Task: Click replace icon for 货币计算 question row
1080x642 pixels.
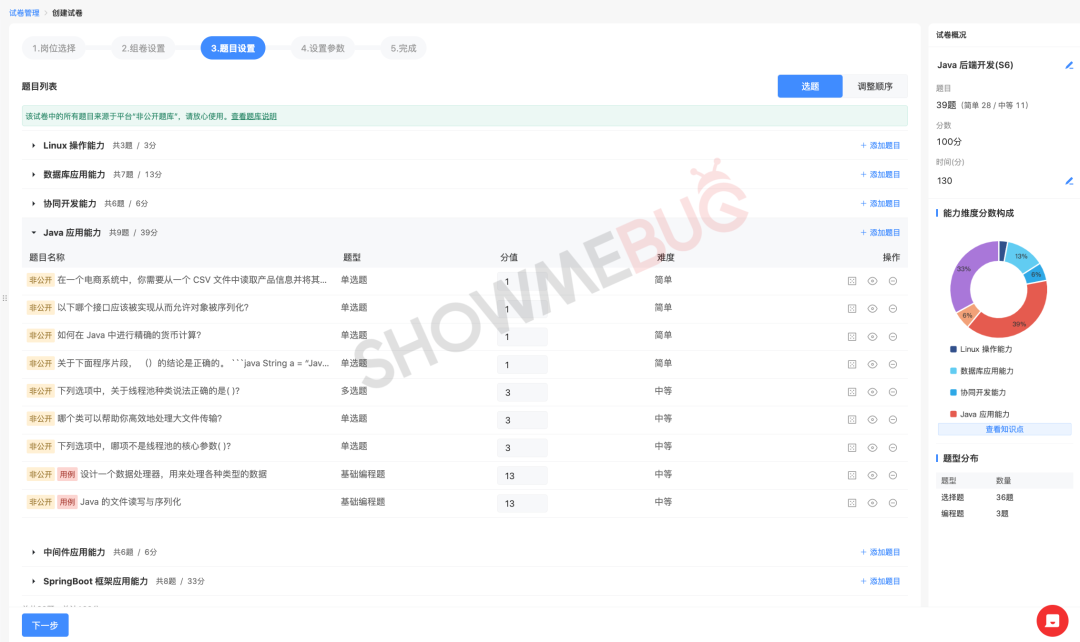Action: [x=852, y=337]
